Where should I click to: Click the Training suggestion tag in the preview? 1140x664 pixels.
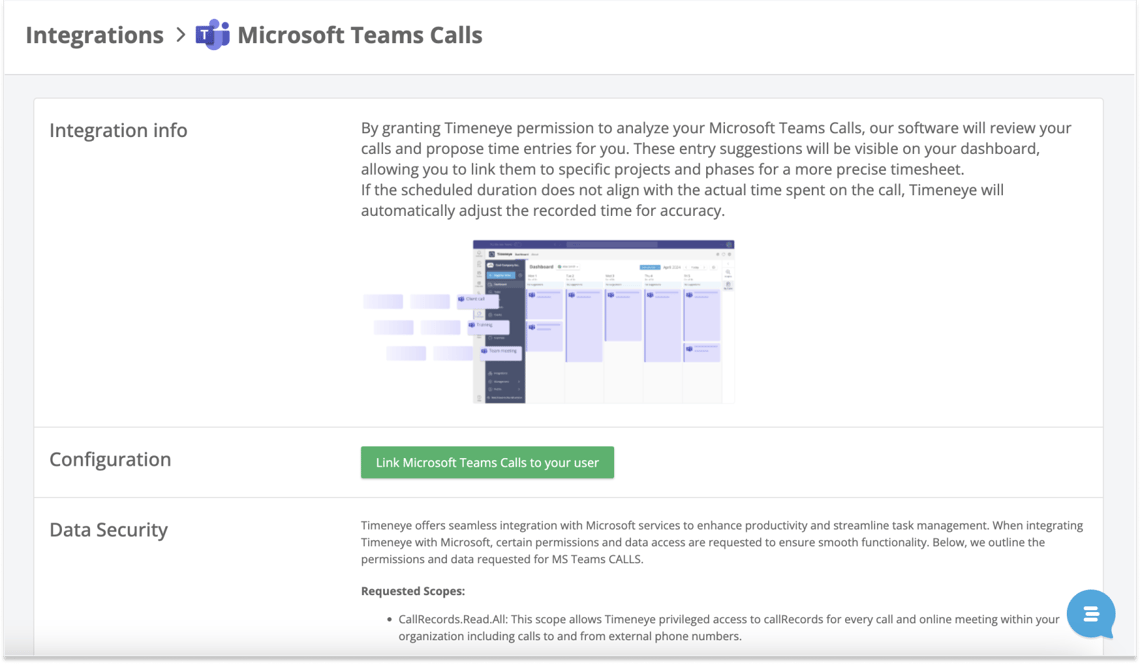point(487,325)
